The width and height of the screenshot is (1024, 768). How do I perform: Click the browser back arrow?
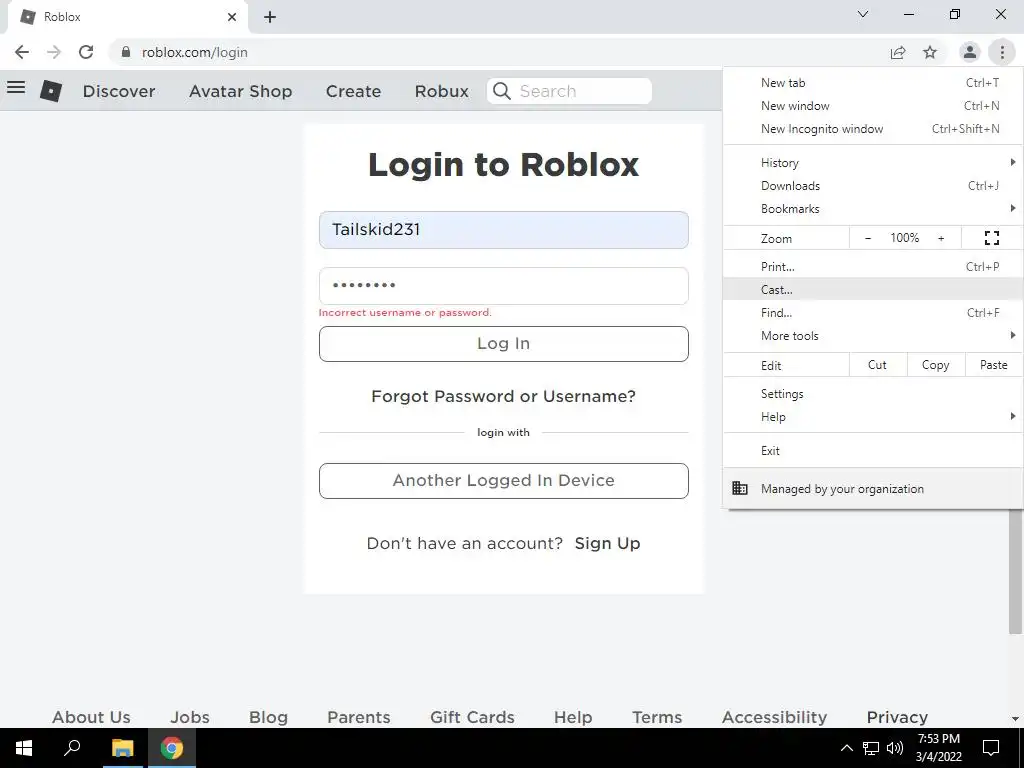pyautogui.click(x=22, y=52)
